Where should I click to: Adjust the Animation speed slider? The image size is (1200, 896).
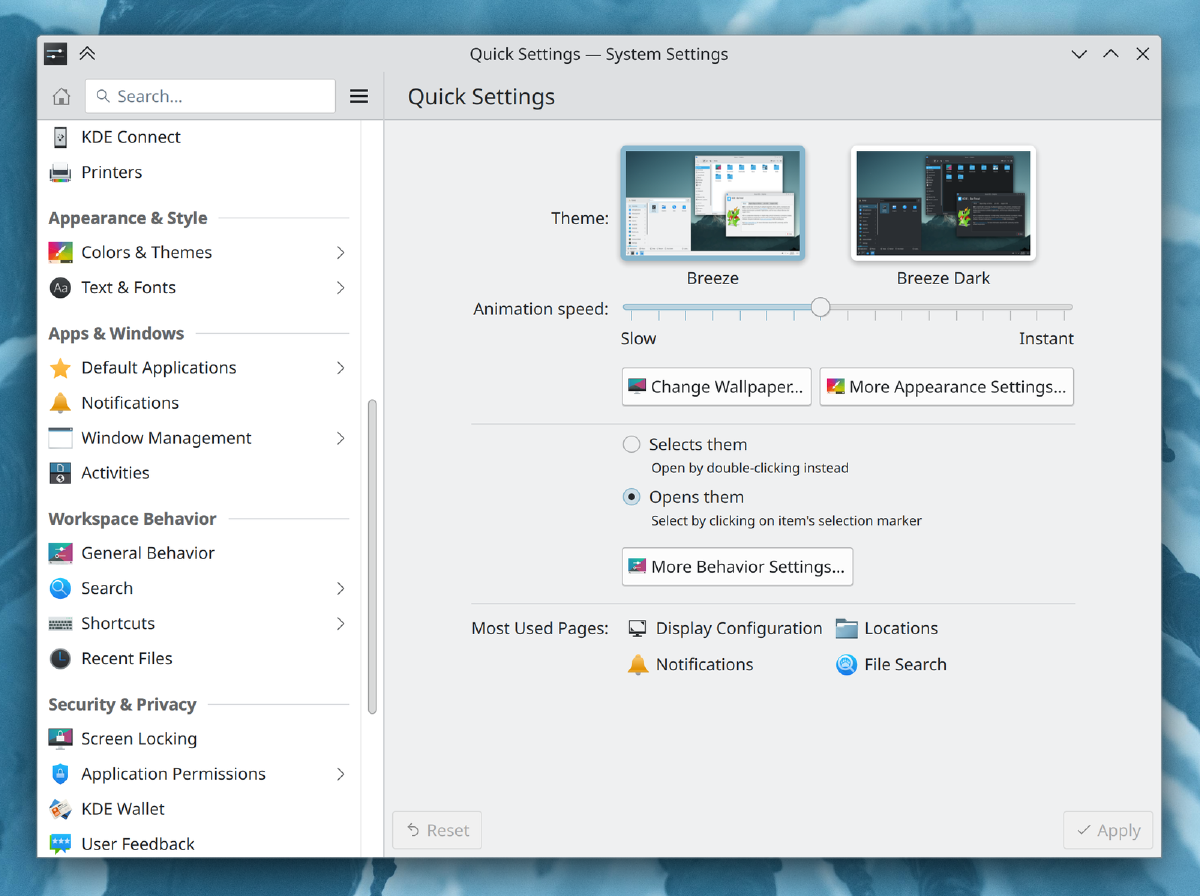[x=820, y=308]
